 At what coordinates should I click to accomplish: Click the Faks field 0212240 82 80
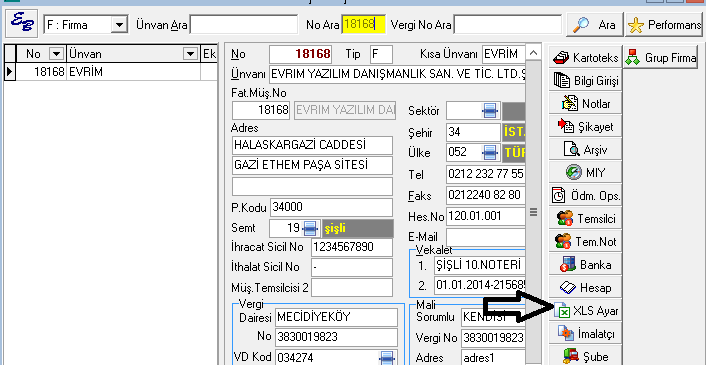(x=486, y=195)
